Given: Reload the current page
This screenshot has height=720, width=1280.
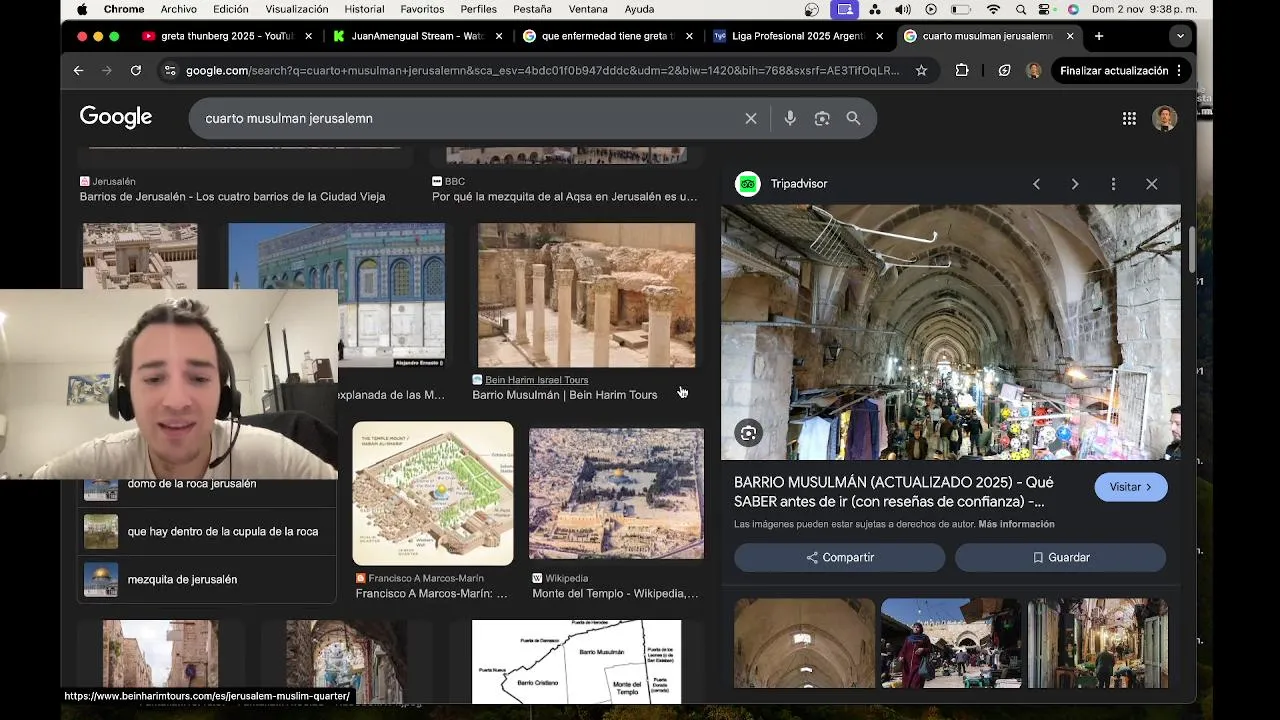Looking at the screenshot, I should click(x=136, y=71).
